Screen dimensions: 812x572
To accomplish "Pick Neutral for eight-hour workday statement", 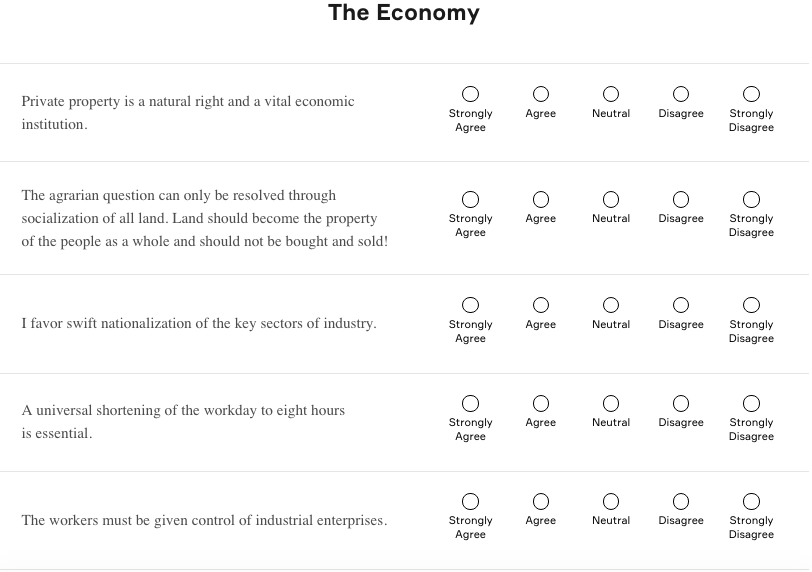I will click(611, 403).
